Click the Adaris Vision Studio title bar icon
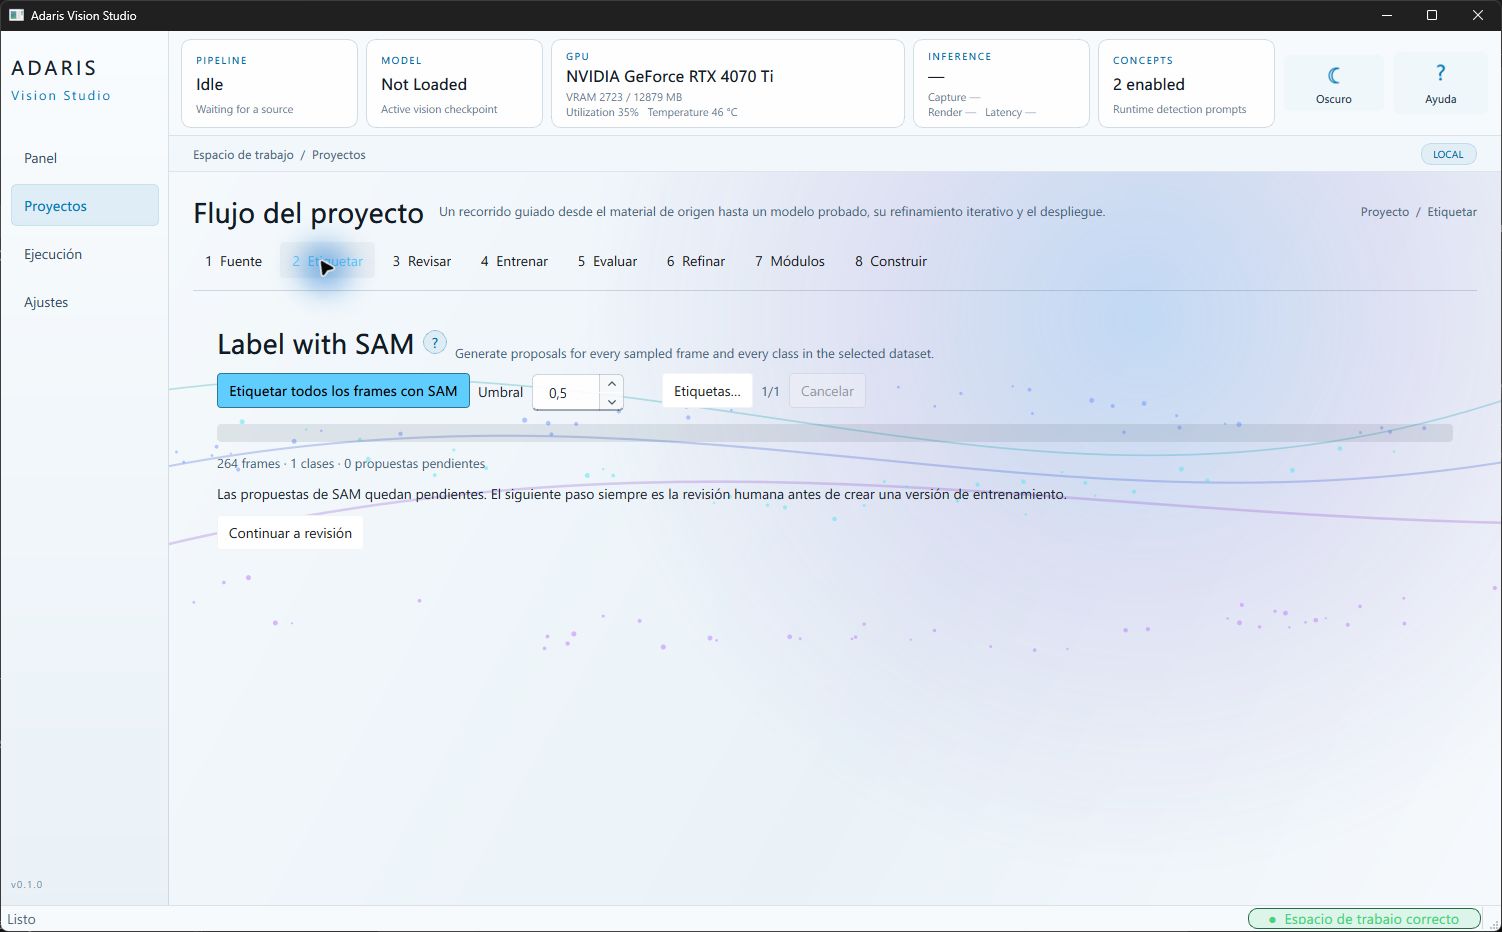This screenshot has width=1502, height=932. coord(16,15)
